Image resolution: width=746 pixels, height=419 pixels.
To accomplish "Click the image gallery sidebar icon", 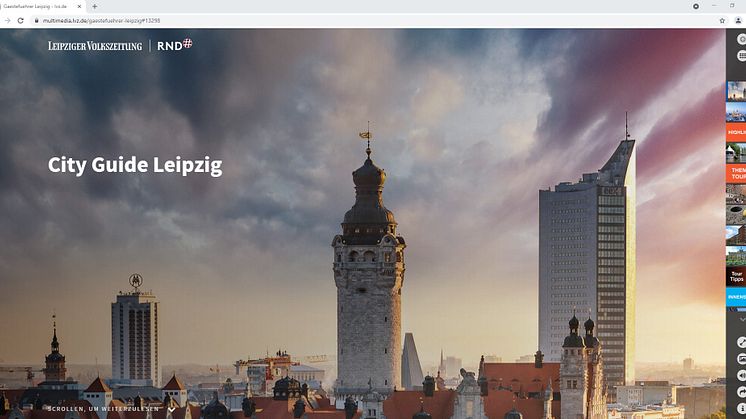I will pos(741,359).
